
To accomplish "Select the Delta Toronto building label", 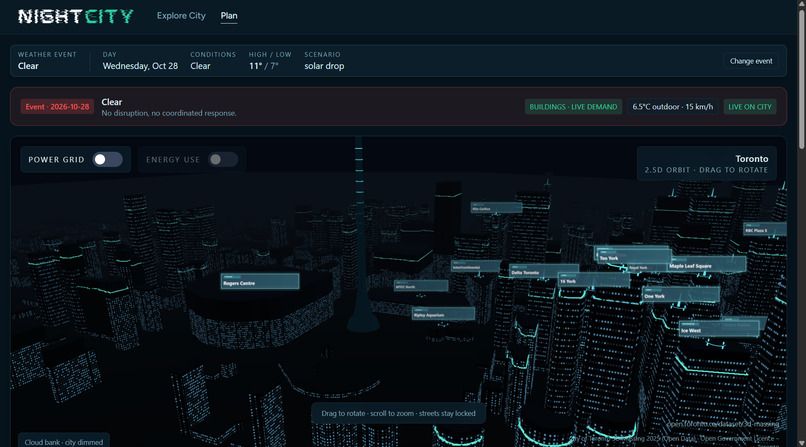I will coord(544,271).
